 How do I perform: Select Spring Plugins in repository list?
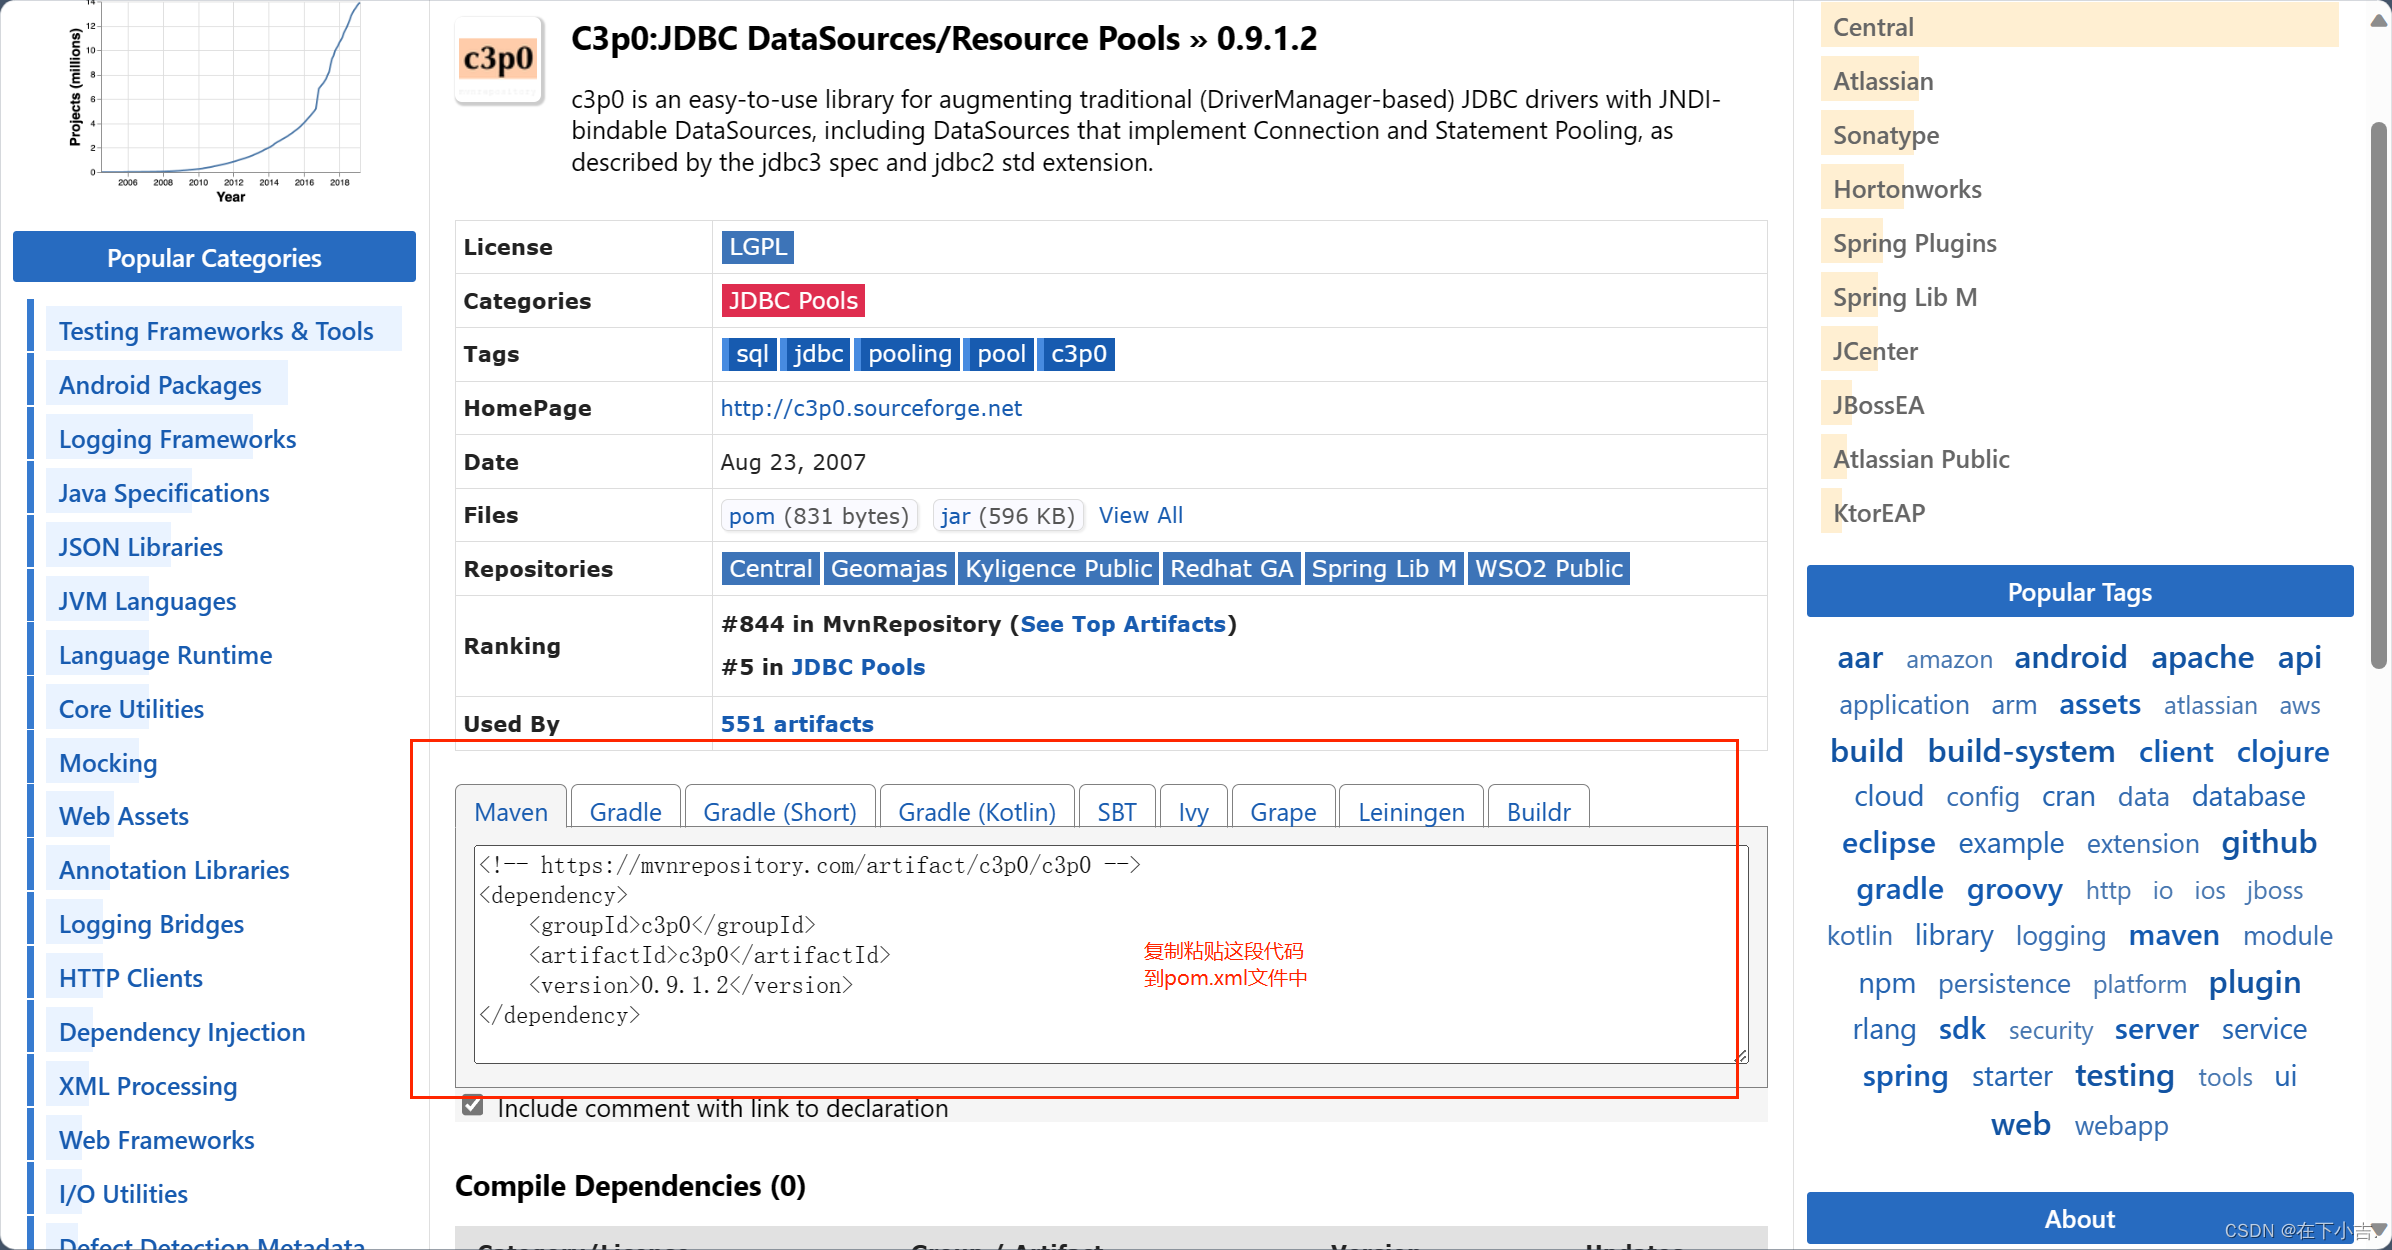(1914, 243)
